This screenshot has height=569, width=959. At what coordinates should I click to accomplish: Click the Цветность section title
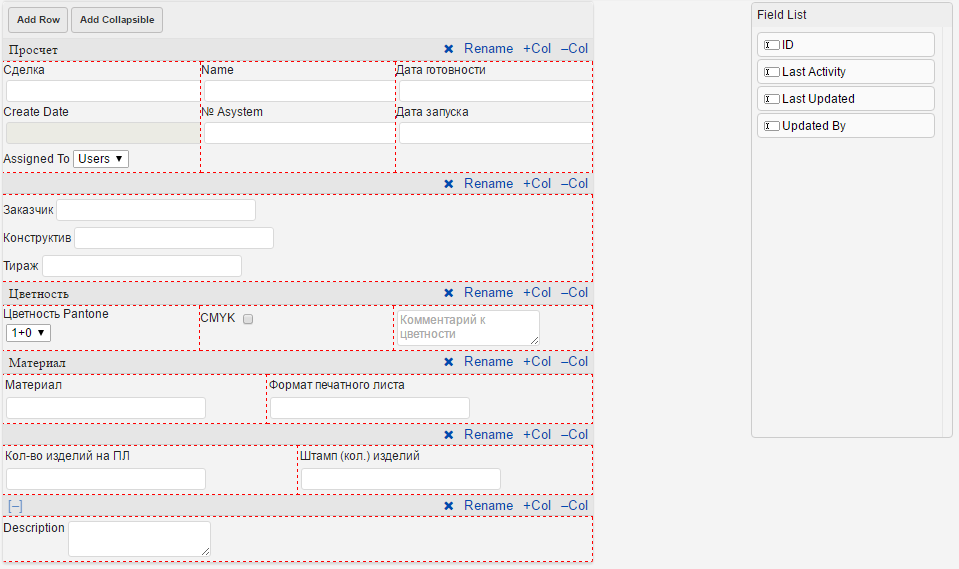click(39, 294)
